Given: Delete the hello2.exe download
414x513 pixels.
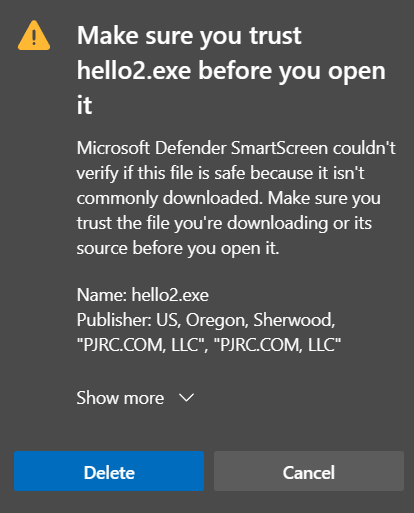Looking at the screenshot, I should [109, 471].
